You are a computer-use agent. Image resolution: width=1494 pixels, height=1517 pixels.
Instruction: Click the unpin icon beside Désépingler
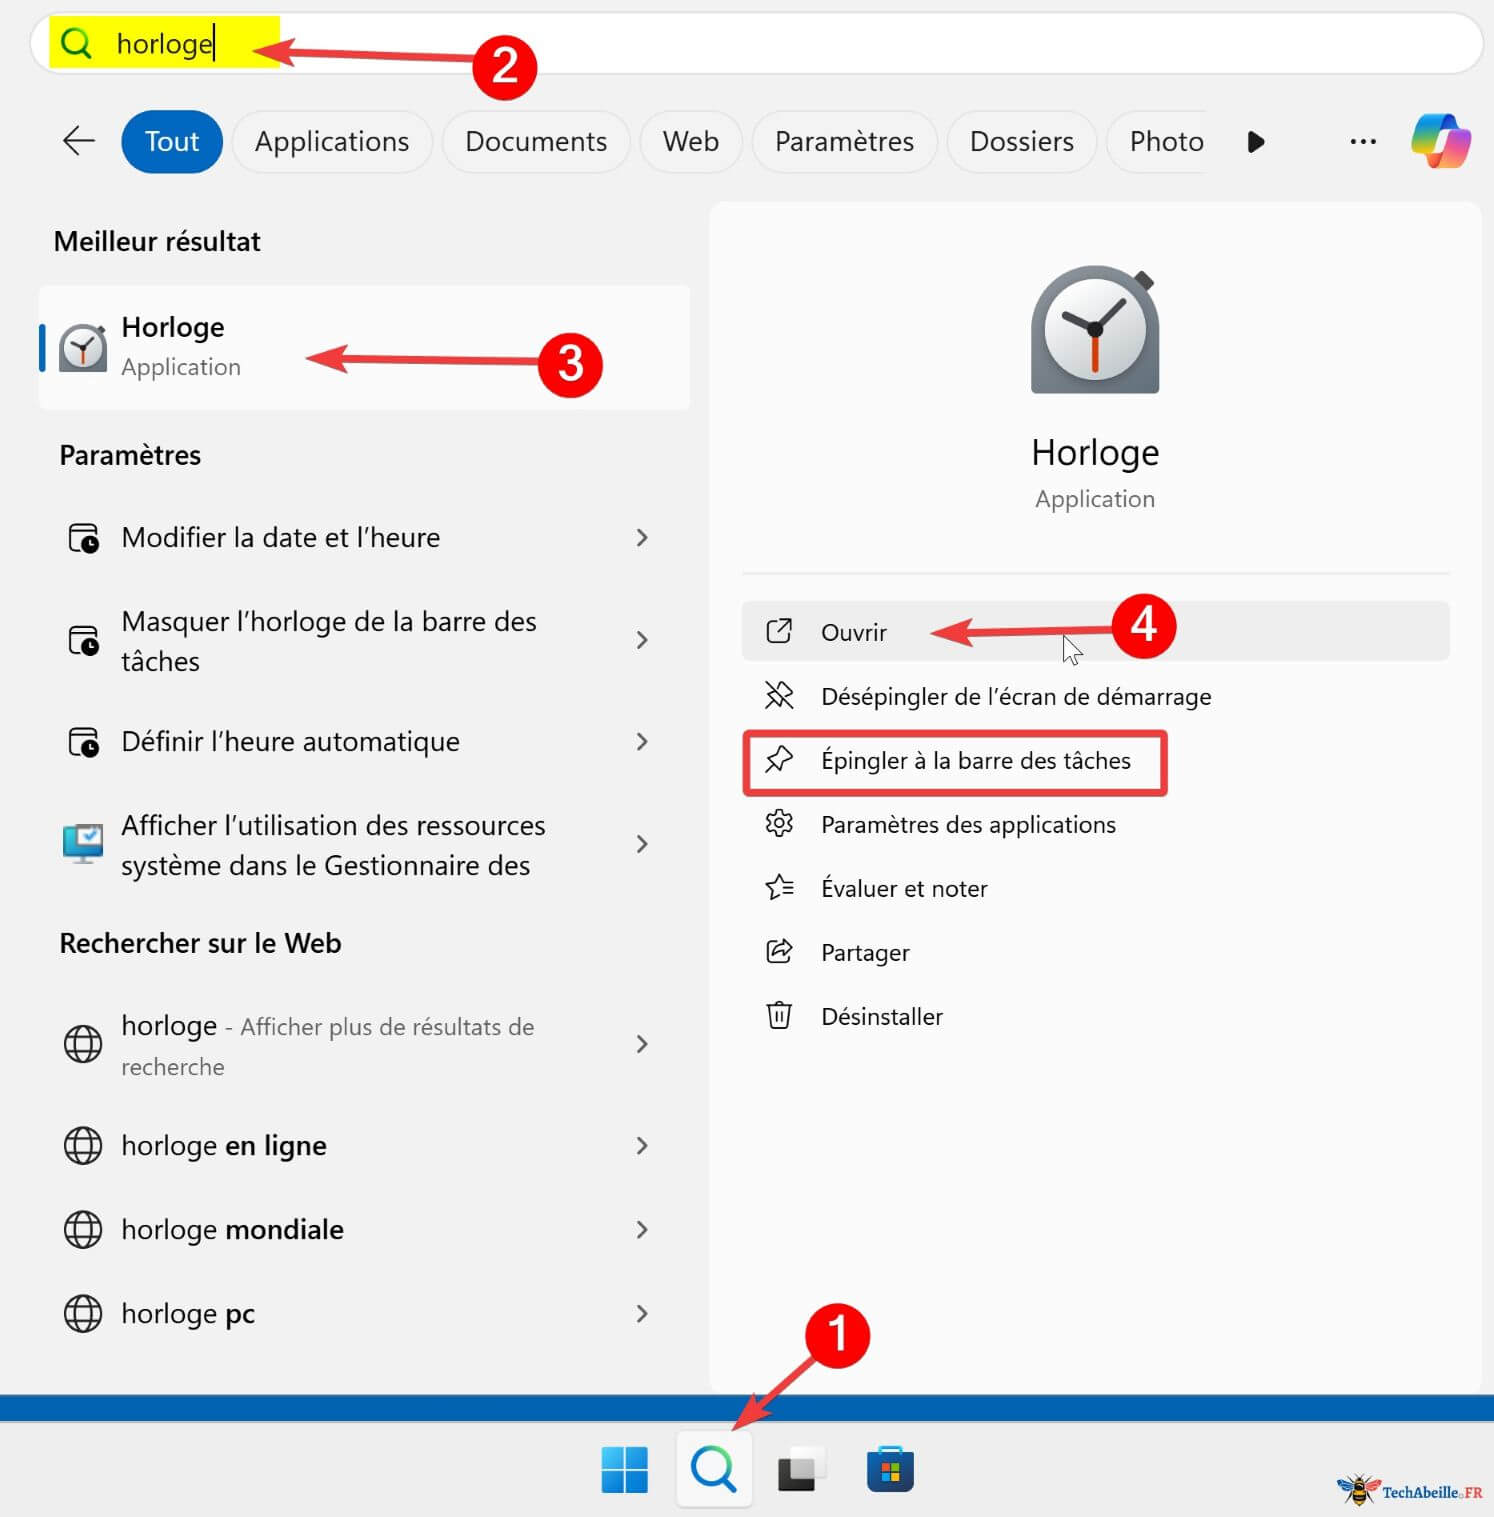[x=779, y=695]
